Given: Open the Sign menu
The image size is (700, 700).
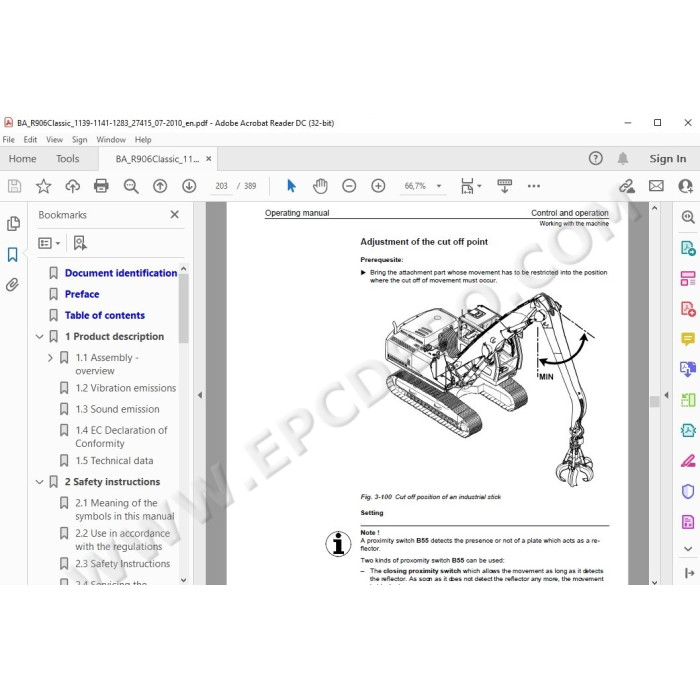Looking at the screenshot, I should (79, 140).
